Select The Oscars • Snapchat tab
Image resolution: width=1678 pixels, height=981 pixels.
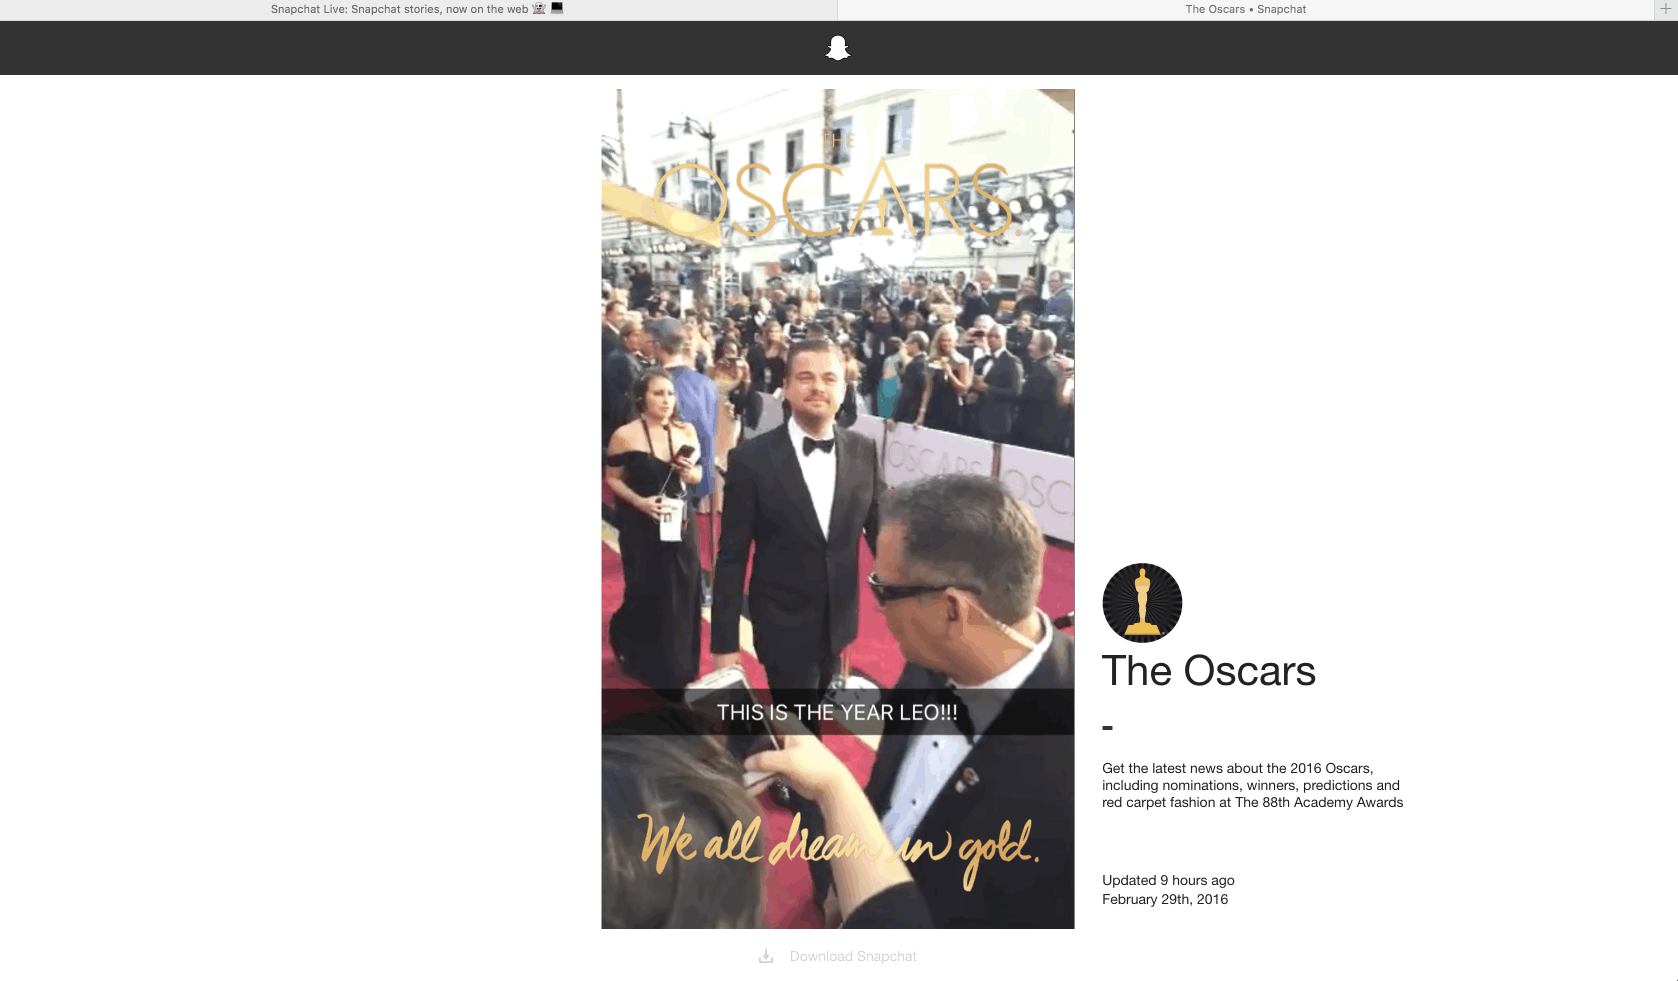point(1246,9)
